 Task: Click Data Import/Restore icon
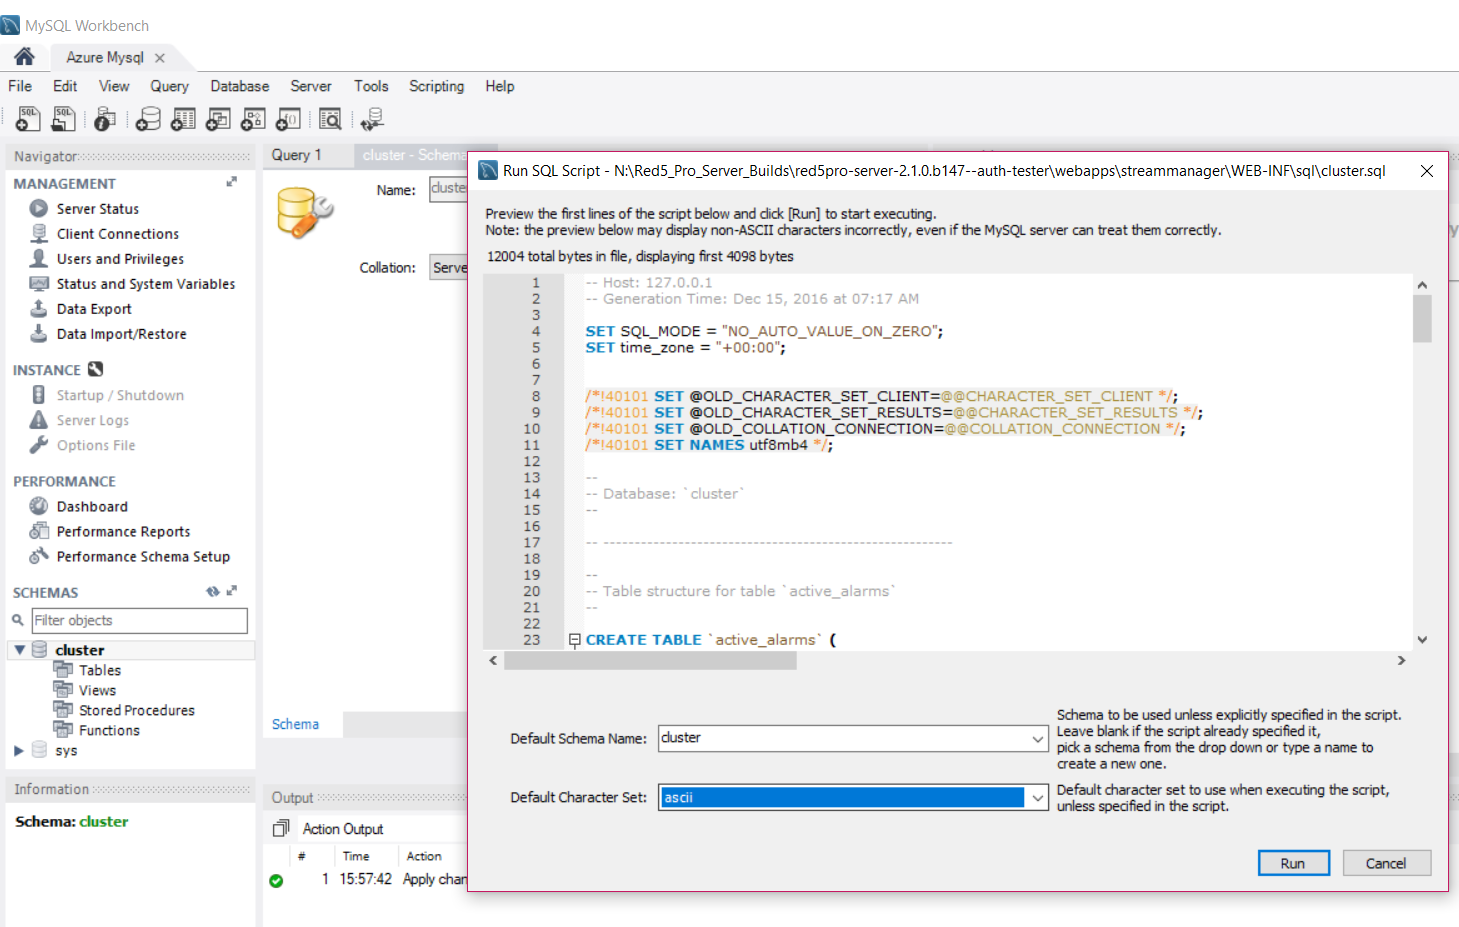point(39,333)
